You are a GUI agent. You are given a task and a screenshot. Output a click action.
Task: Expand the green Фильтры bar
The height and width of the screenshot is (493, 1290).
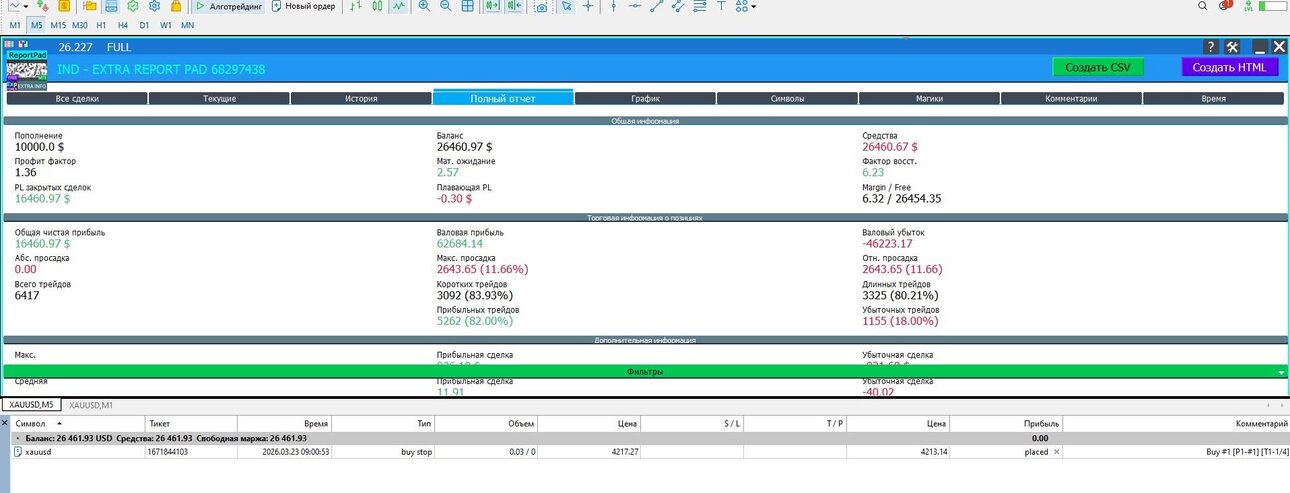[x=645, y=371]
